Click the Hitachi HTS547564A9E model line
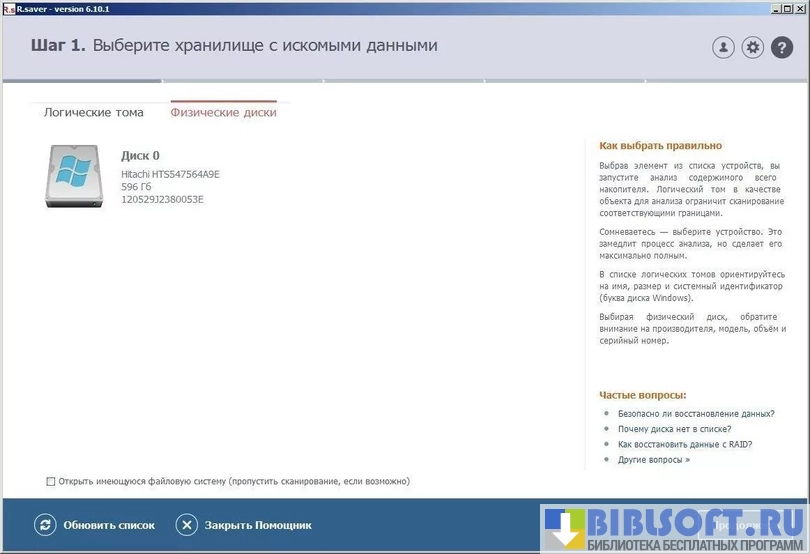The width and height of the screenshot is (810, 554). [x=170, y=174]
